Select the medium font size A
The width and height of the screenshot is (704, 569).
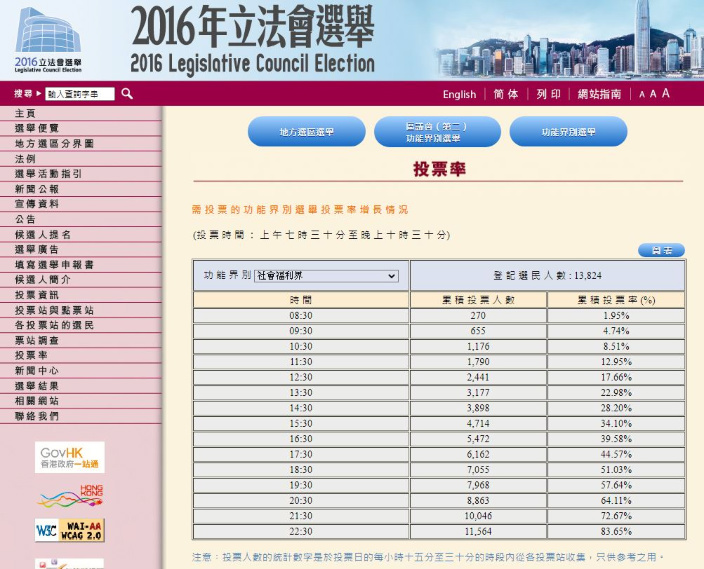[x=653, y=94]
